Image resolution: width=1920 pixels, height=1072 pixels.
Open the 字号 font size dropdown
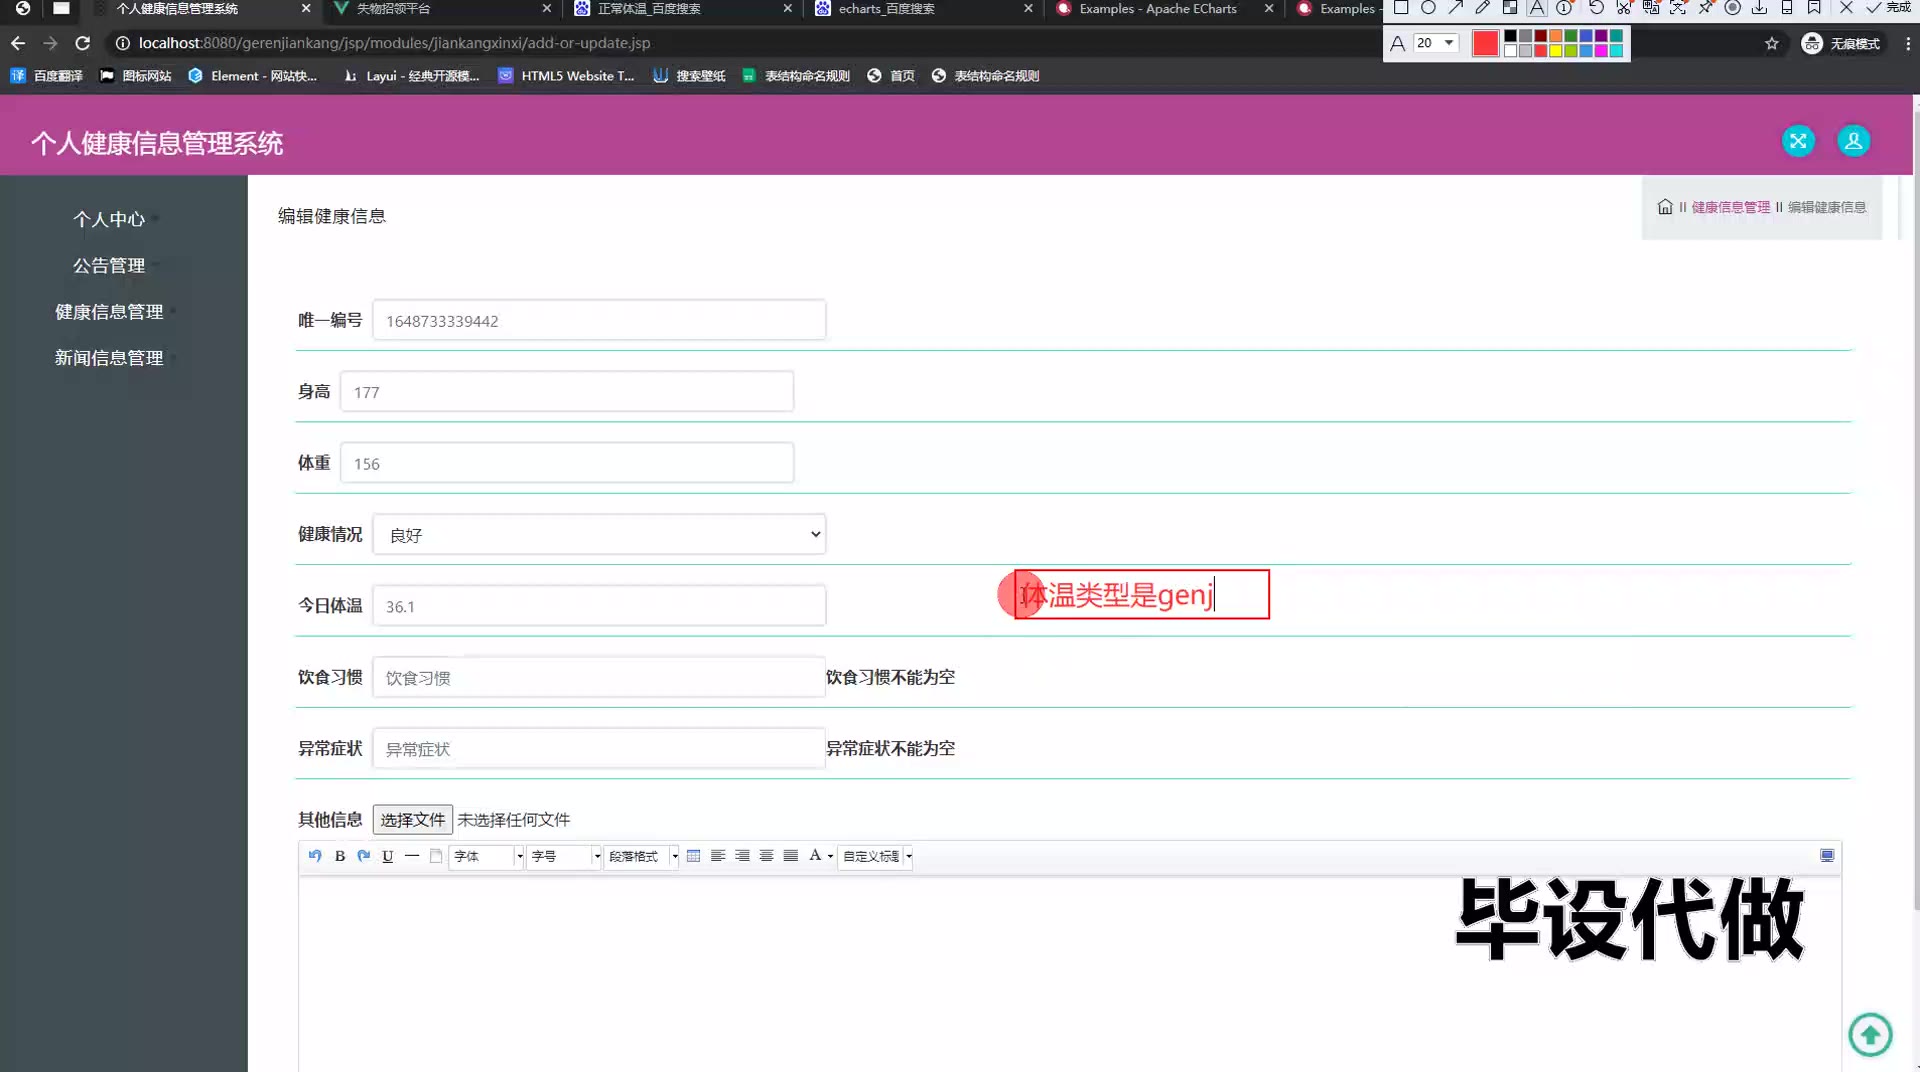click(x=565, y=856)
